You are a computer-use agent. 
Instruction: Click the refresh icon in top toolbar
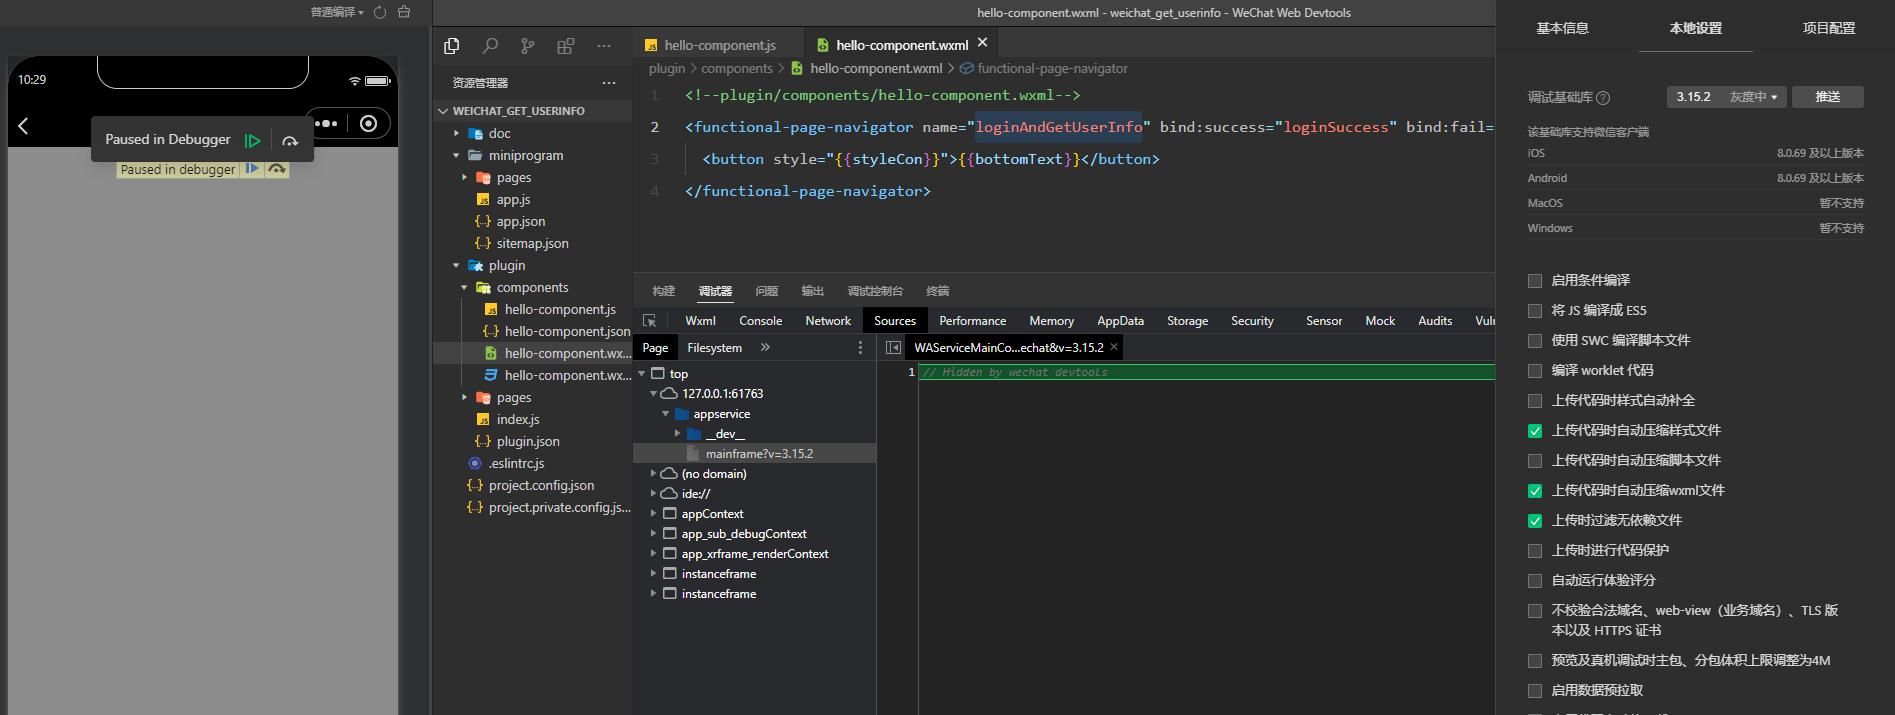point(380,12)
